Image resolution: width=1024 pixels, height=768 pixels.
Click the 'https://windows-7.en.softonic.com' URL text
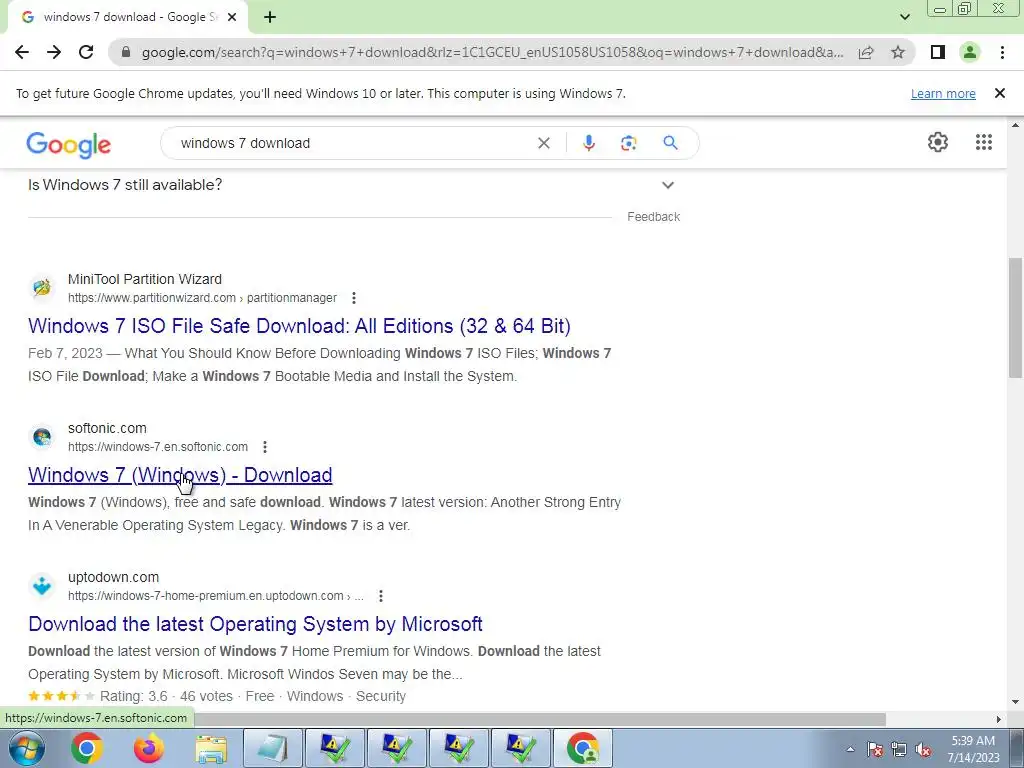click(158, 447)
